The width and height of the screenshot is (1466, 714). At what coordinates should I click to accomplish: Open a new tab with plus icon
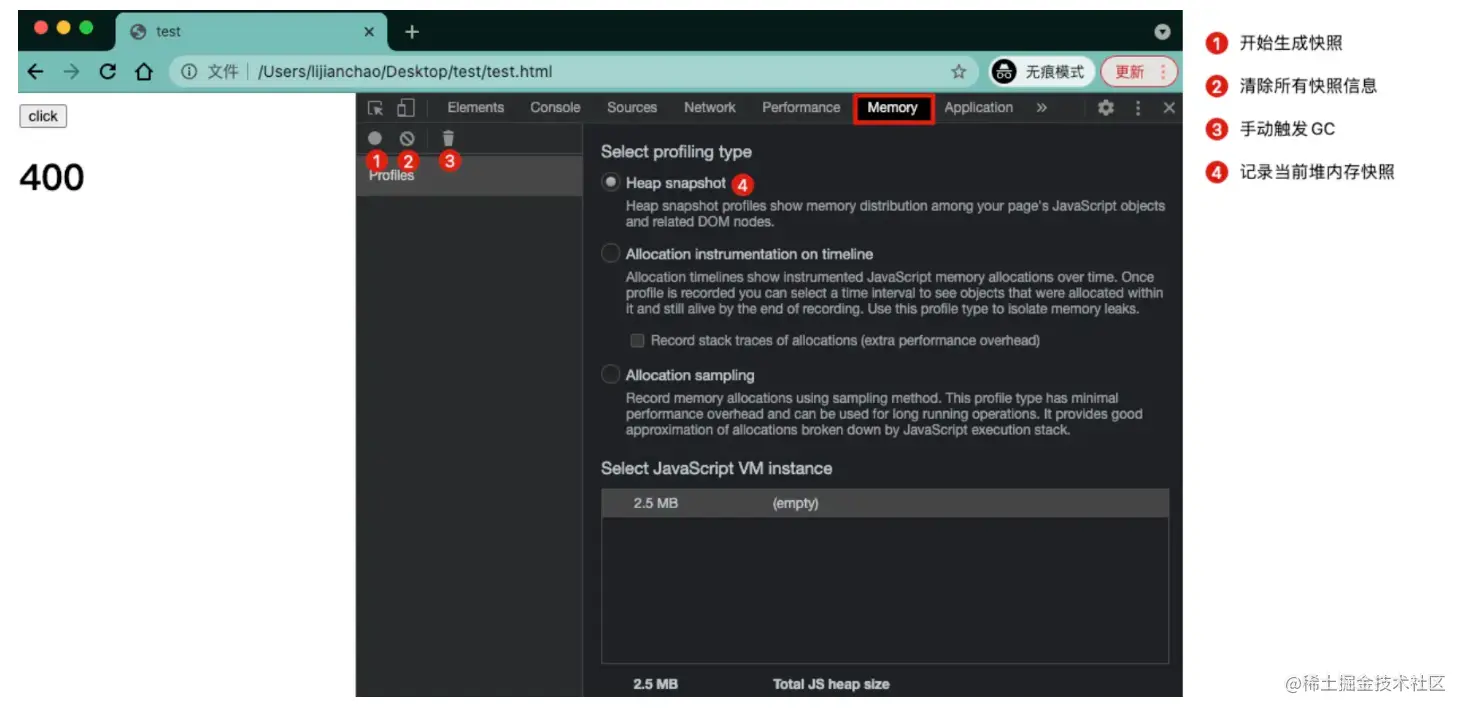click(x=411, y=32)
